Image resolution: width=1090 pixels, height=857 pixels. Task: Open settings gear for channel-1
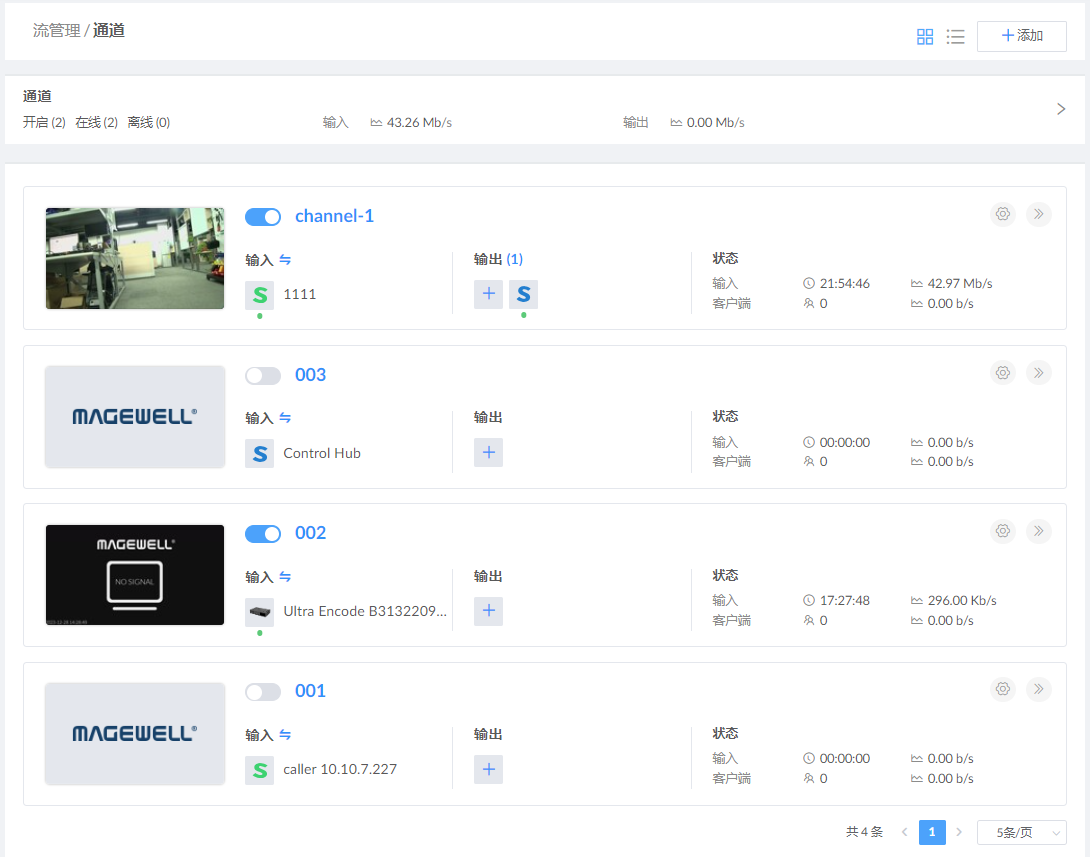[1003, 214]
